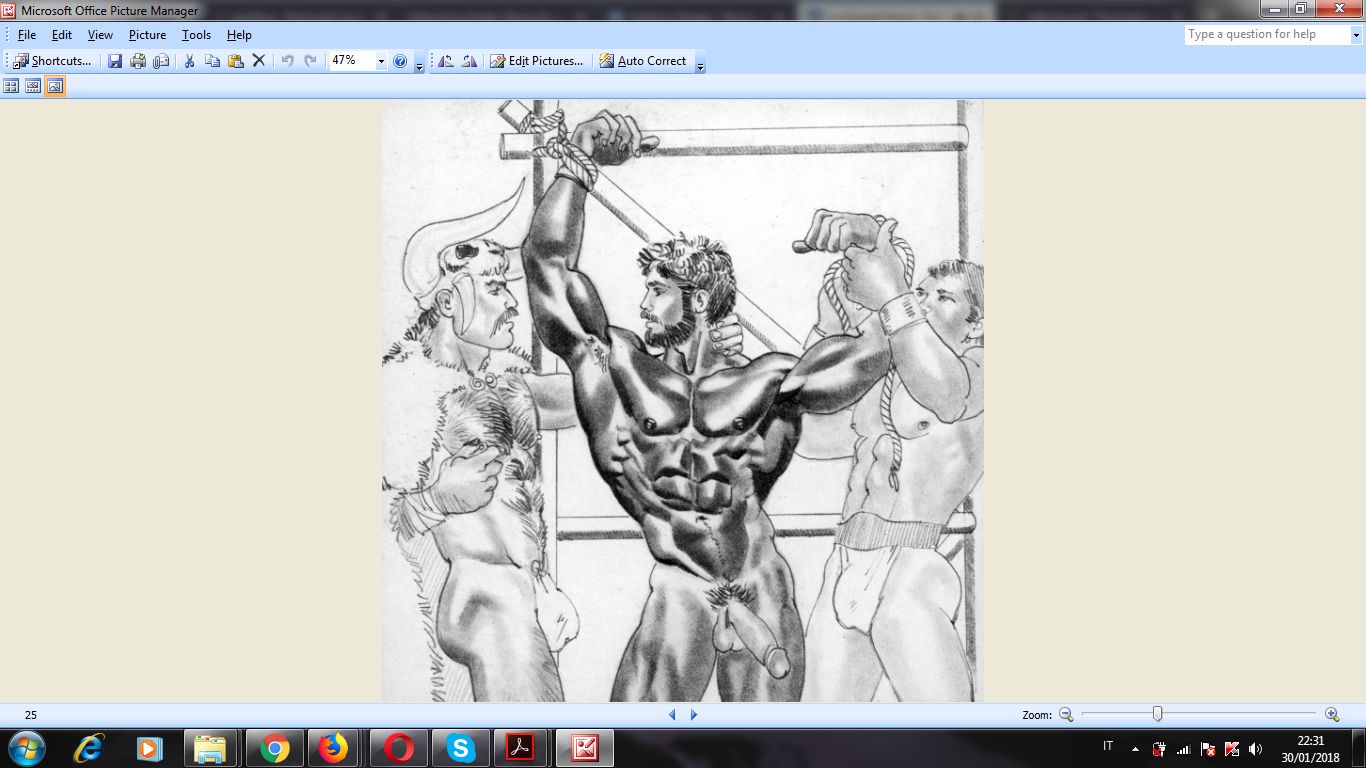Click the Paste clipboard icon
The height and width of the screenshot is (768, 1366).
point(235,61)
